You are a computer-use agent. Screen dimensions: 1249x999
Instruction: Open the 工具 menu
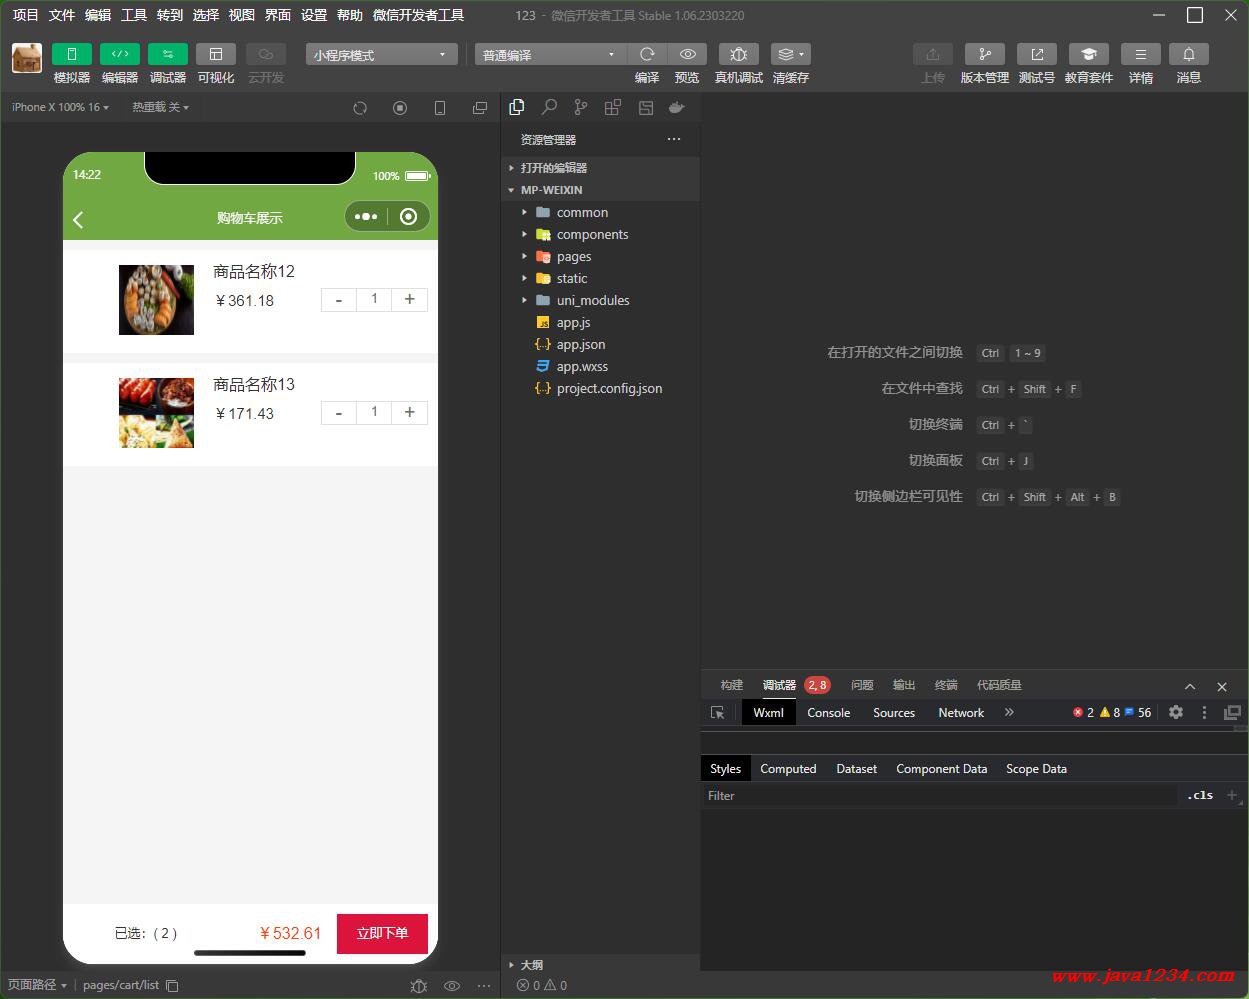coord(134,15)
